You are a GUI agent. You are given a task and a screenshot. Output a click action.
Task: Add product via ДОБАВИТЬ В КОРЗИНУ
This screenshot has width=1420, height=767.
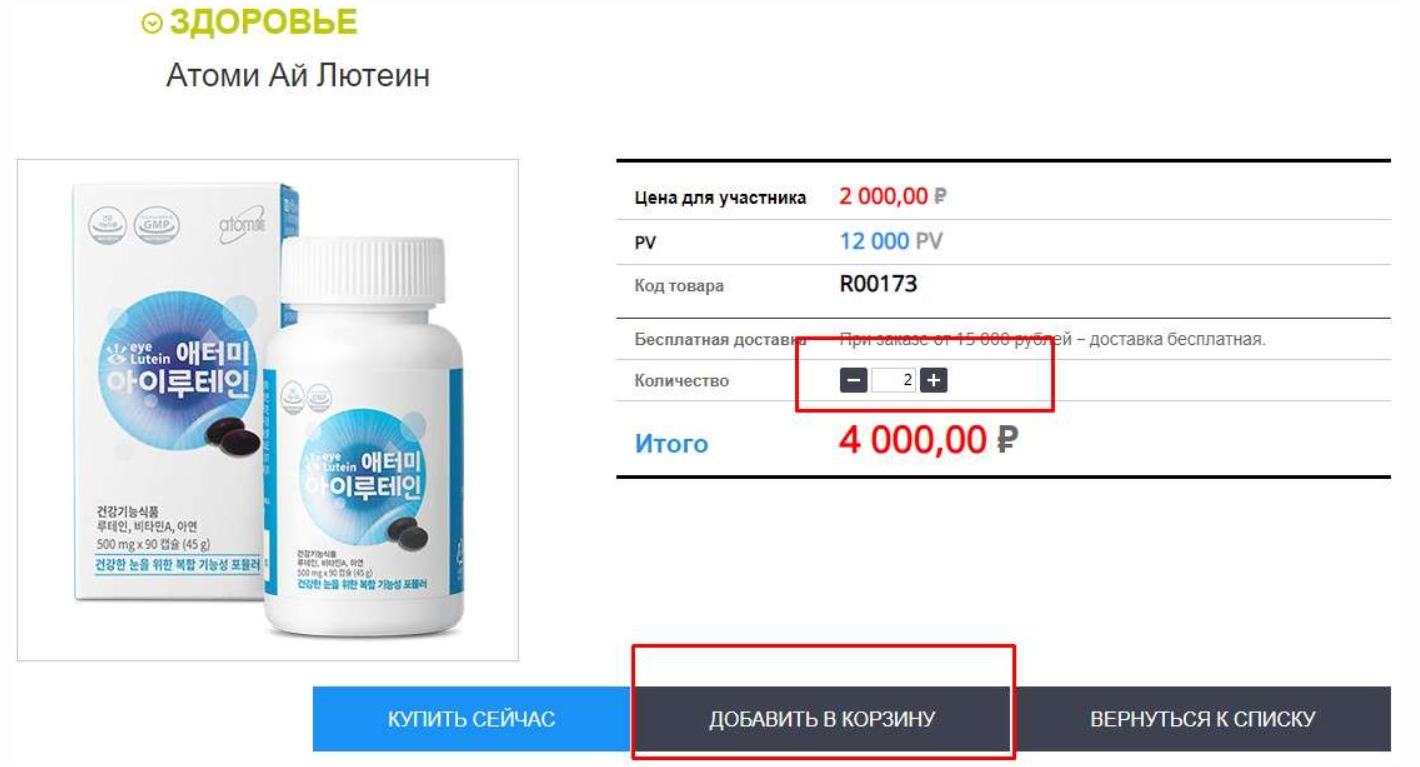(x=822, y=719)
